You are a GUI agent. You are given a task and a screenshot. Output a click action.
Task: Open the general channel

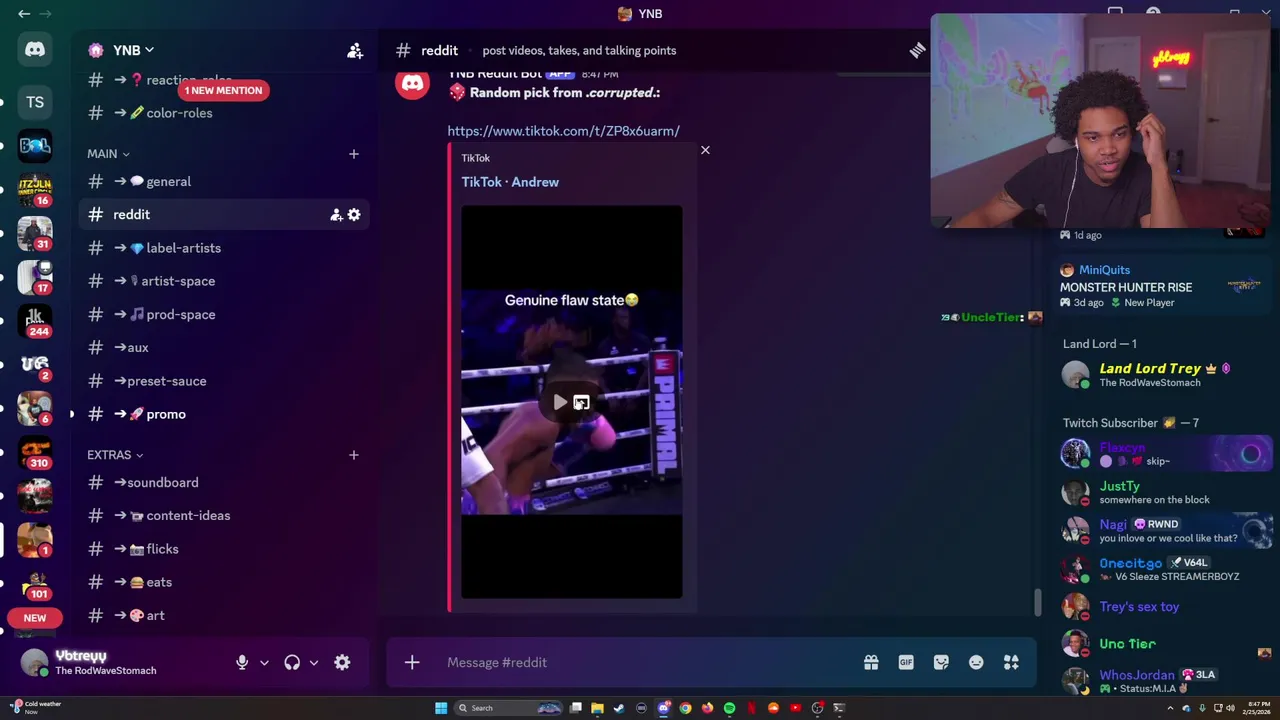[224, 181]
